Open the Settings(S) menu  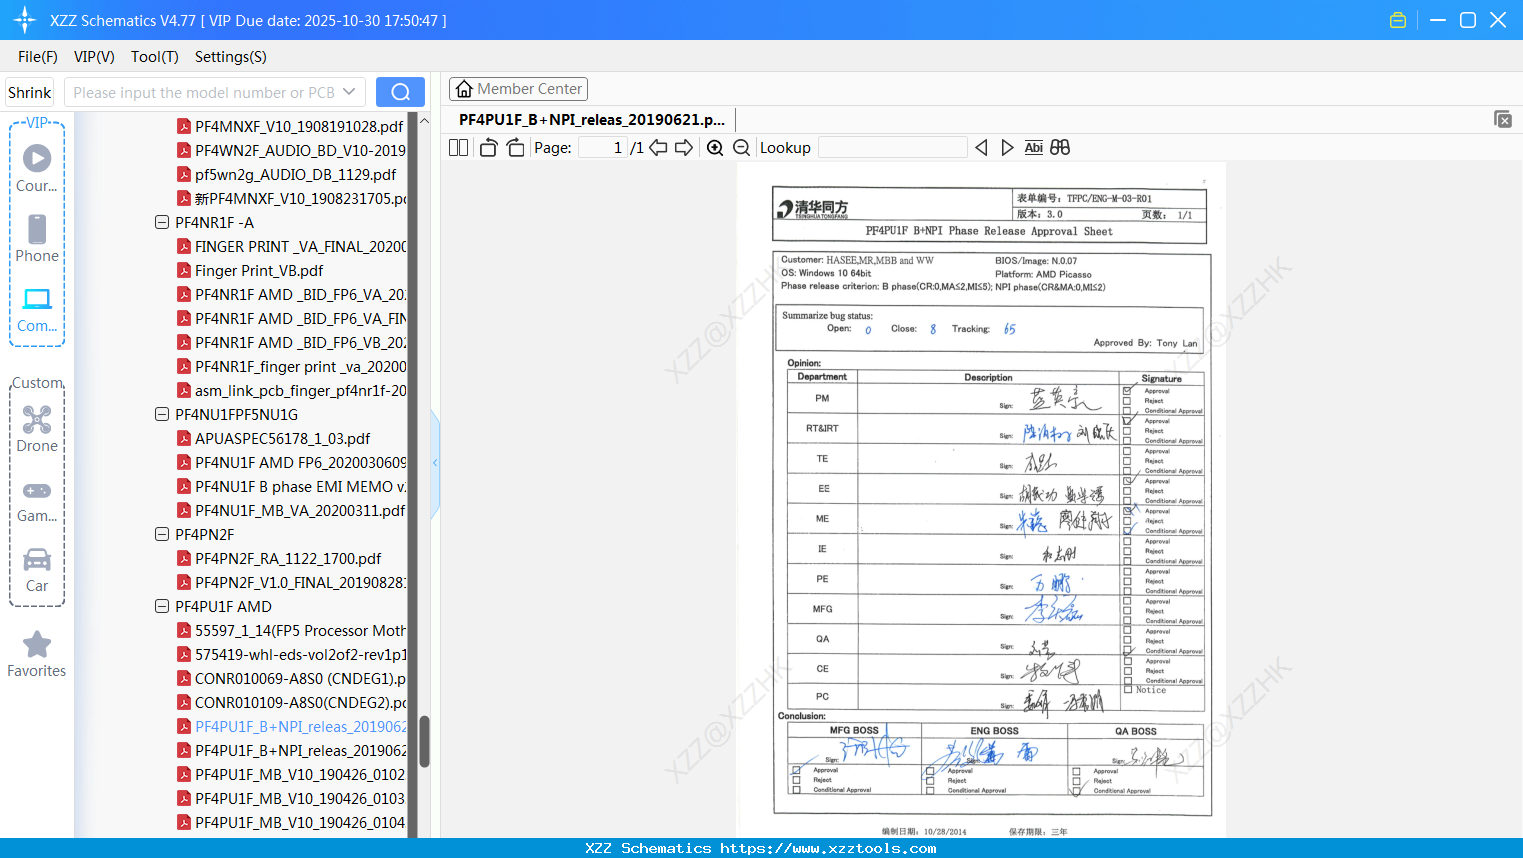(x=231, y=57)
